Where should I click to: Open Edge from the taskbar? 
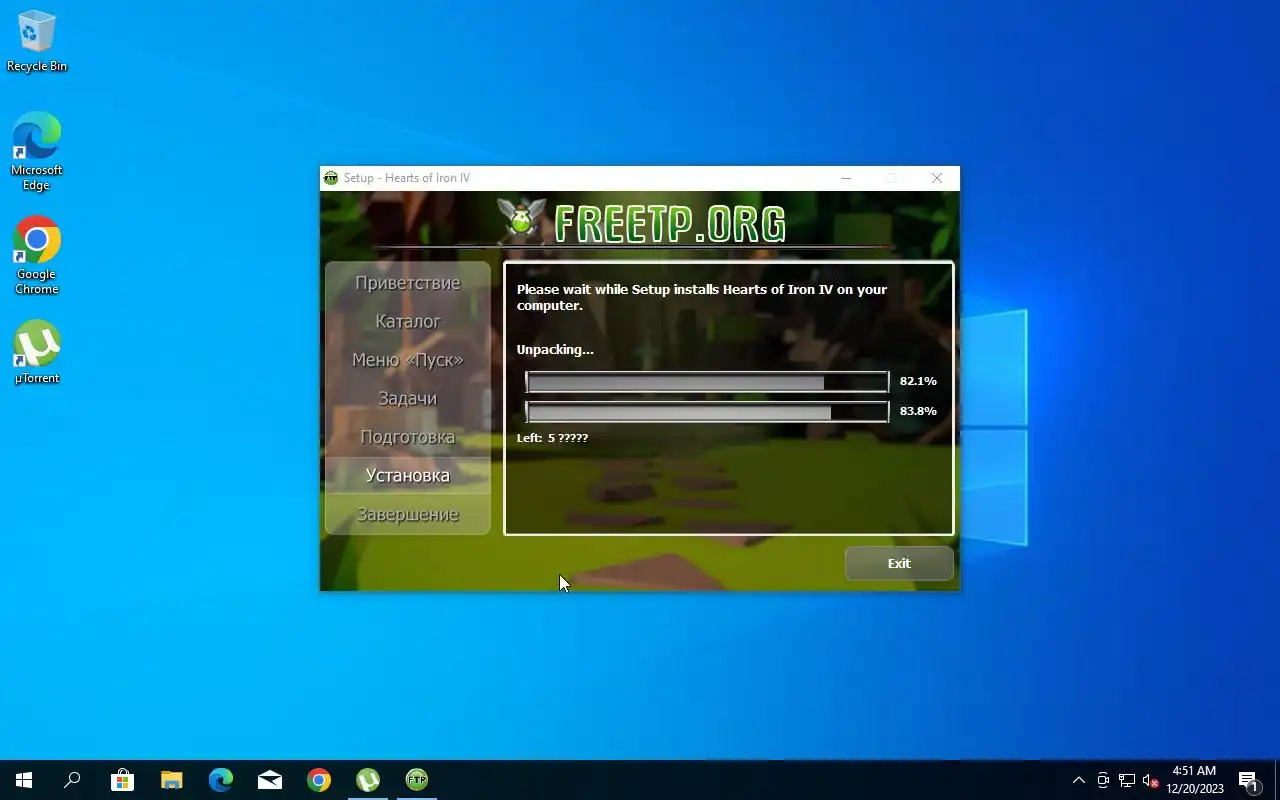(x=220, y=780)
